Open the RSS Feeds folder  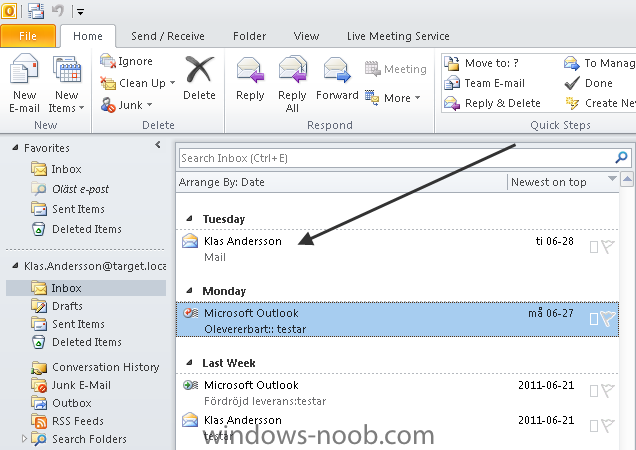(x=68, y=421)
